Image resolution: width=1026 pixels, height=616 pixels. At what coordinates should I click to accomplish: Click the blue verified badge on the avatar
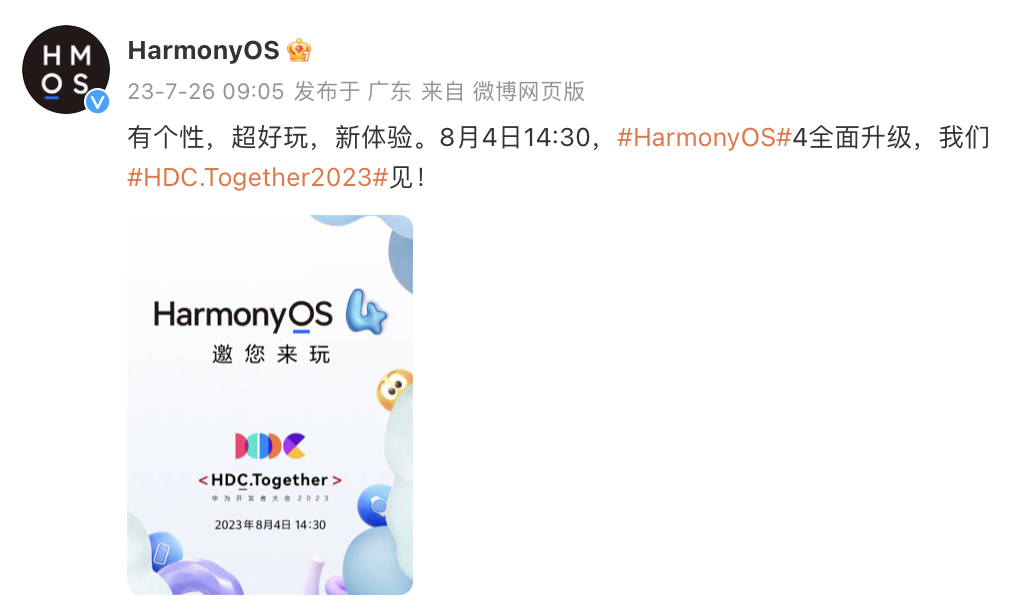pyautogui.click(x=97, y=101)
